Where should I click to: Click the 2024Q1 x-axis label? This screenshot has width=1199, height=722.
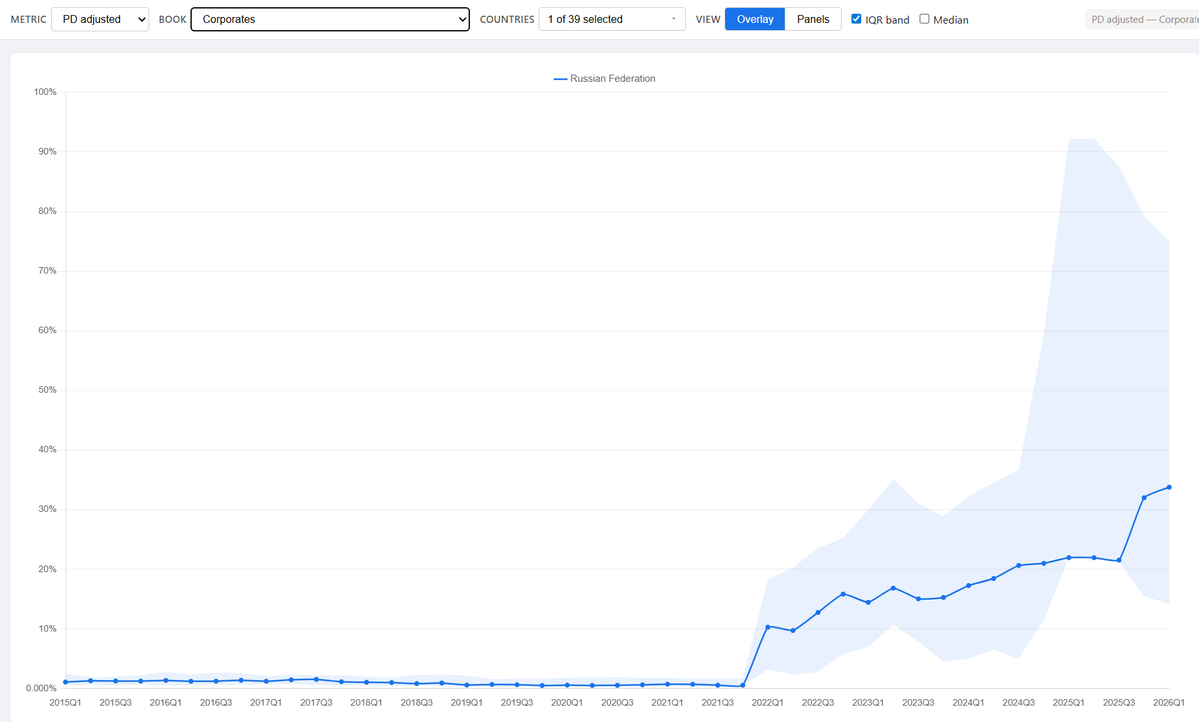tap(968, 702)
